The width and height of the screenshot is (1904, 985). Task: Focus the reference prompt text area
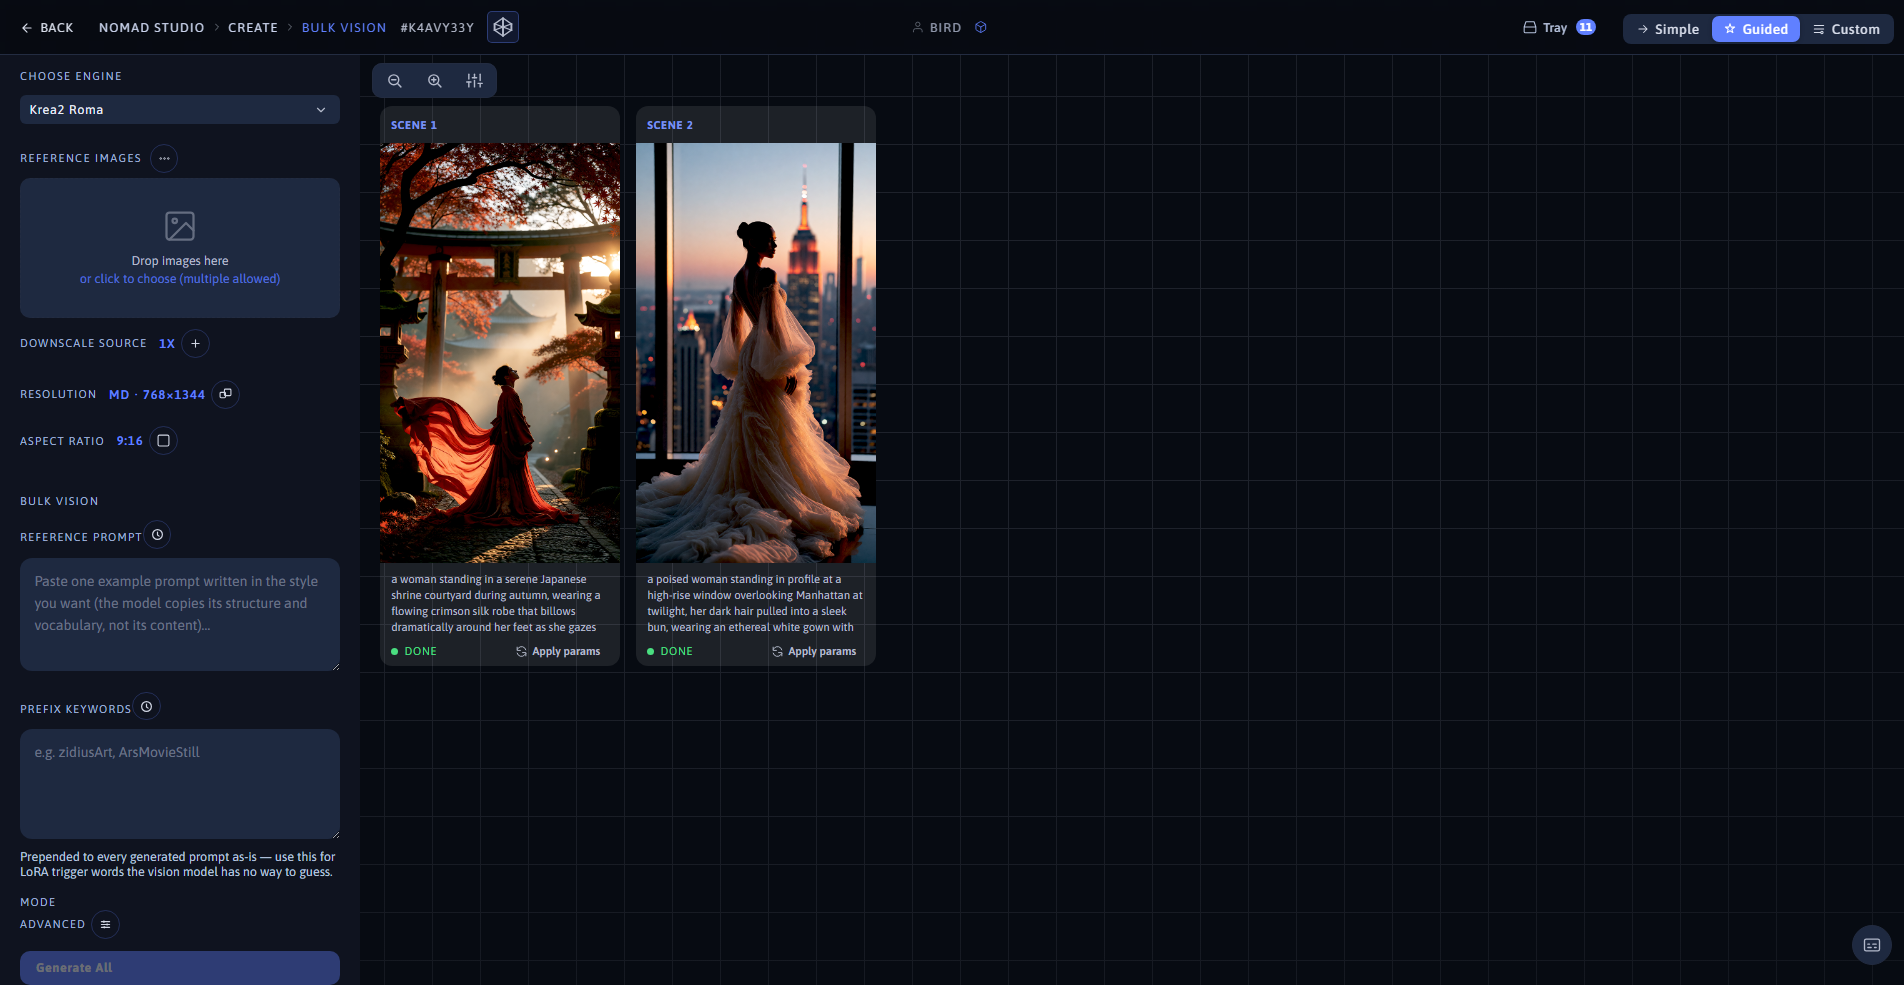click(180, 614)
